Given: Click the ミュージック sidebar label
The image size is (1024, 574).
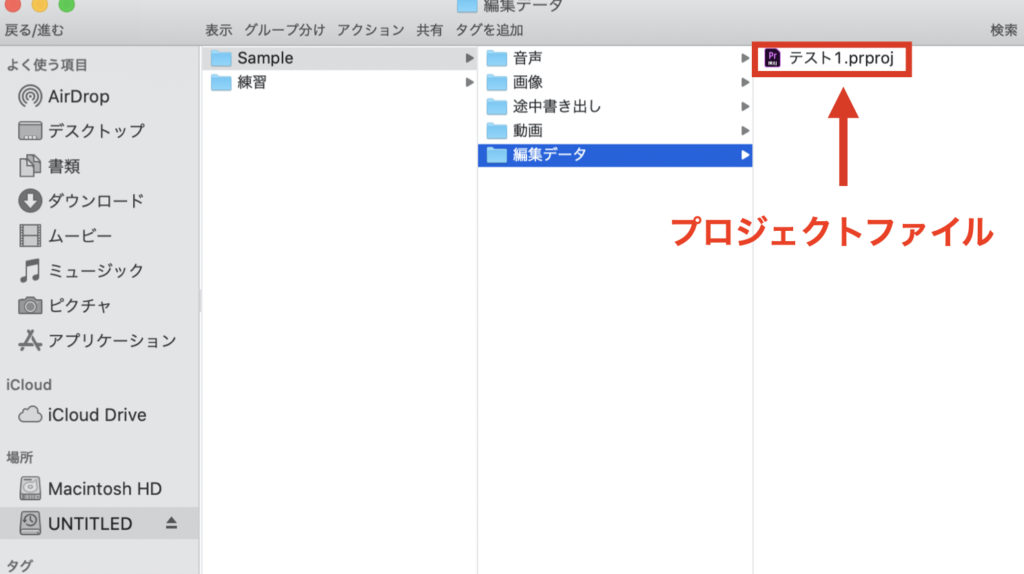Looking at the screenshot, I should tap(96, 270).
